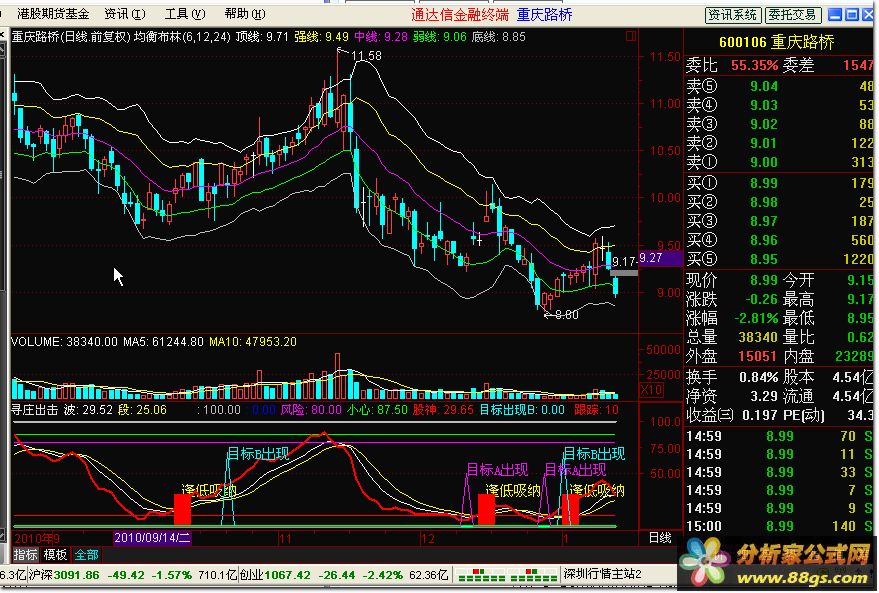Click the 卖③ price 9.02
This screenshot has width=879, height=593.
(764, 124)
